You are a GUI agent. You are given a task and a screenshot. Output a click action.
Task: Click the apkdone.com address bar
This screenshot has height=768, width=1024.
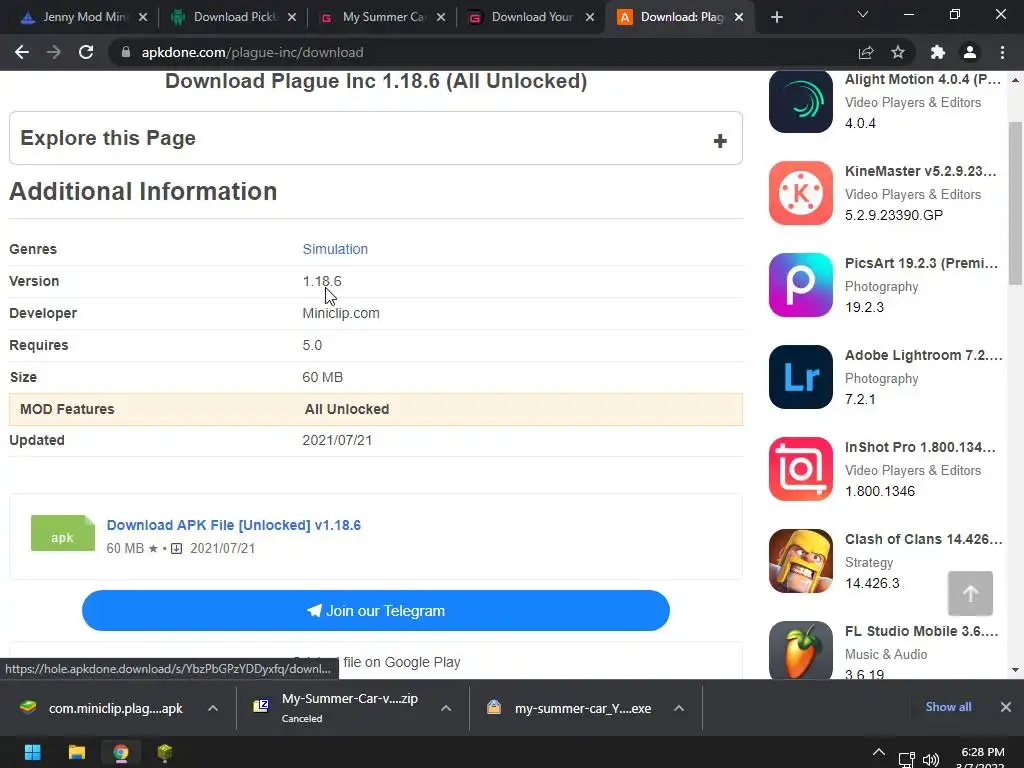coord(483,52)
